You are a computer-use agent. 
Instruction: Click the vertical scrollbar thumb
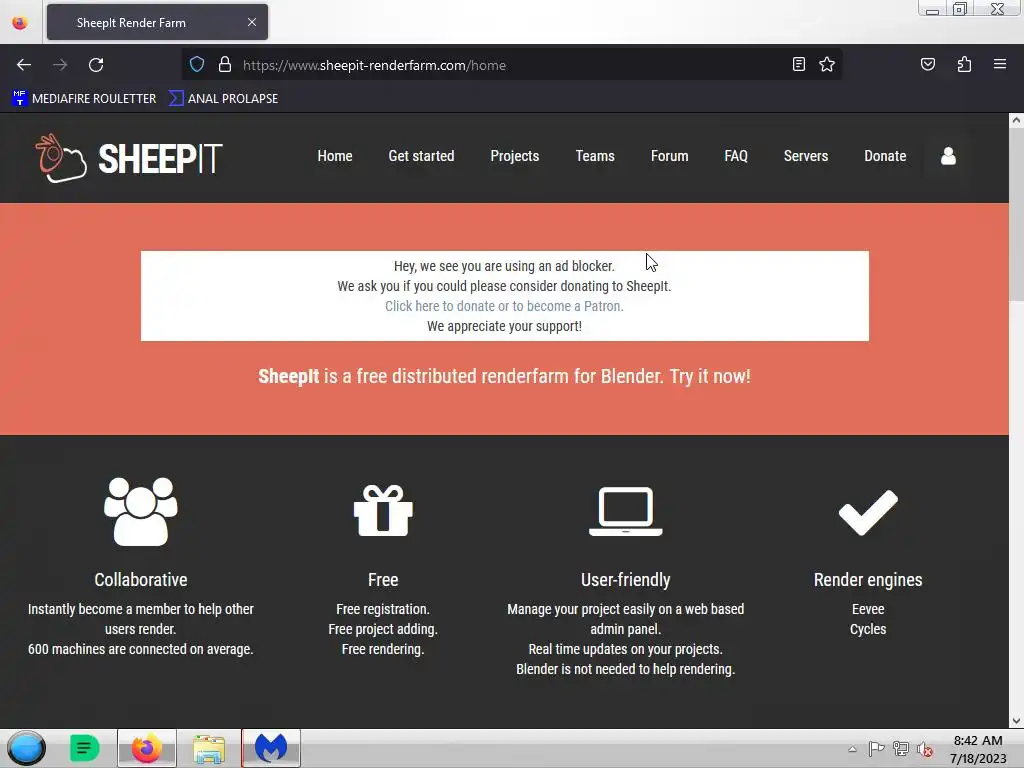[1016, 214]
